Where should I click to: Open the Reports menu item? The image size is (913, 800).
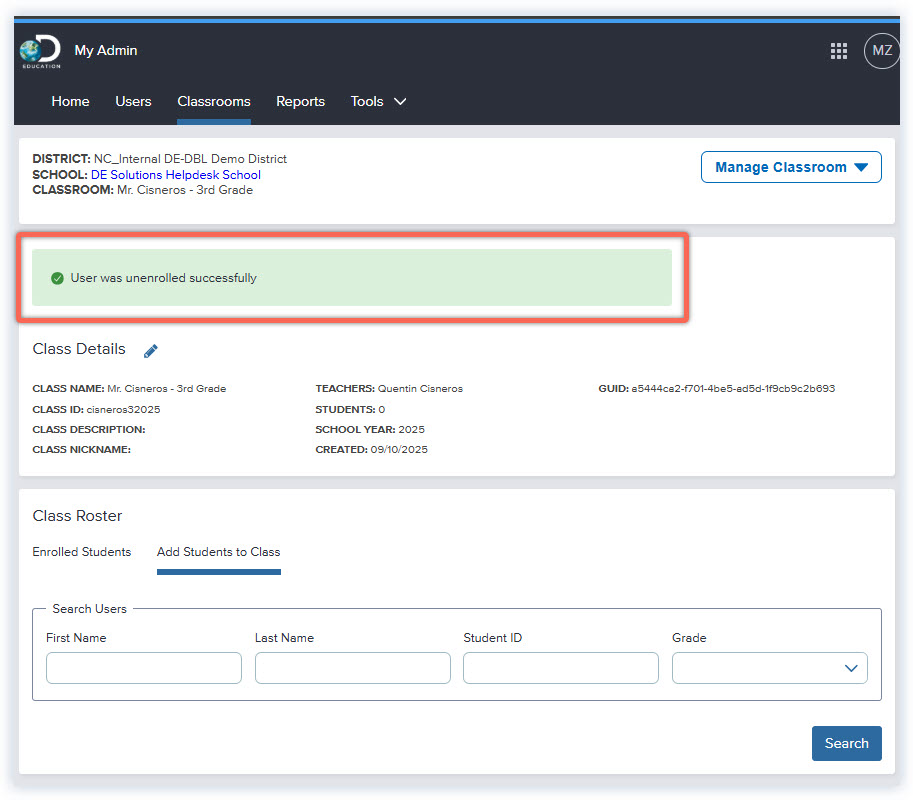coord(300,101)
